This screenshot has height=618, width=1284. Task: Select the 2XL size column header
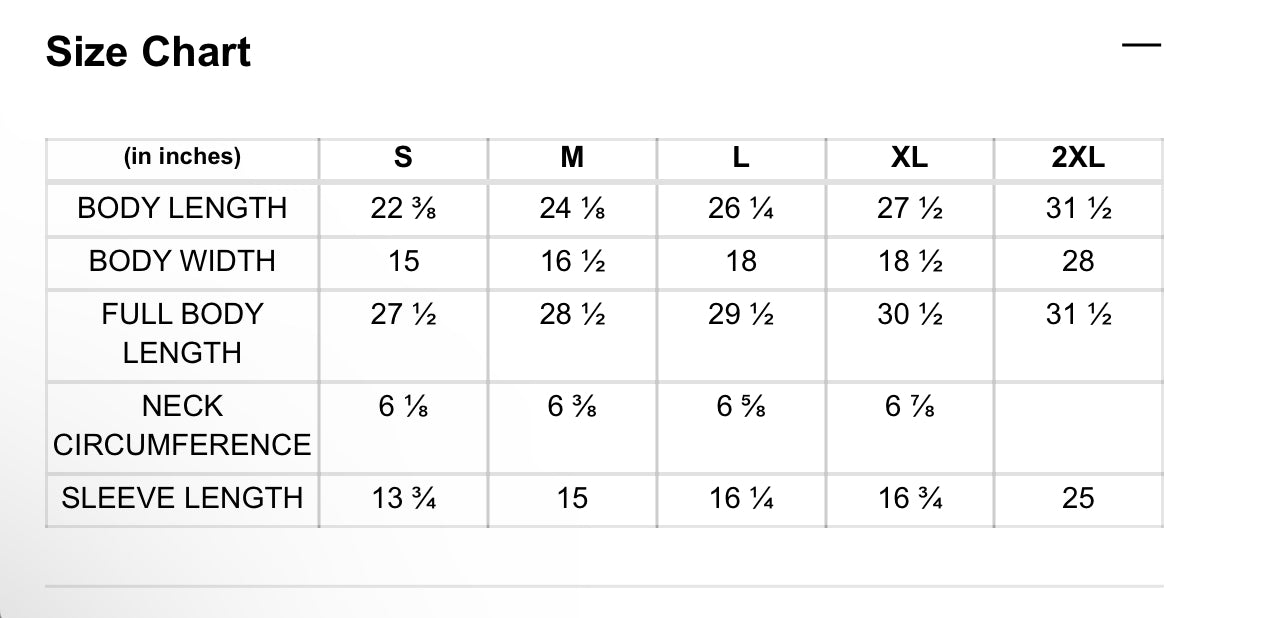tap(1078, 157)
